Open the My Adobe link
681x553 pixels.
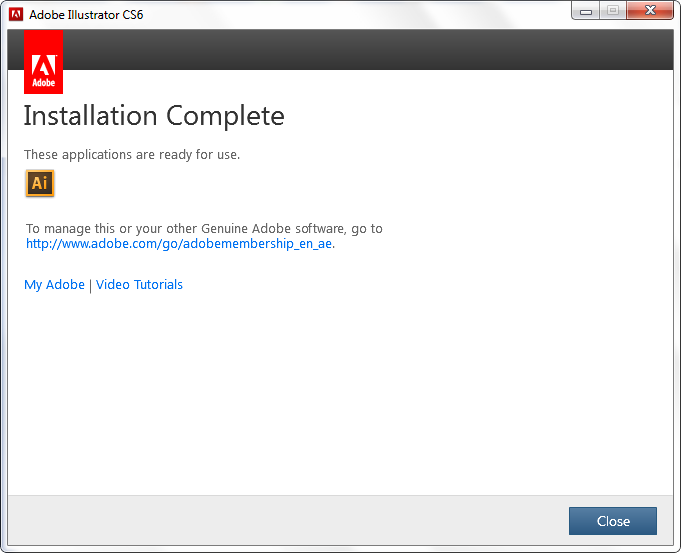click(x=54, y=285)
